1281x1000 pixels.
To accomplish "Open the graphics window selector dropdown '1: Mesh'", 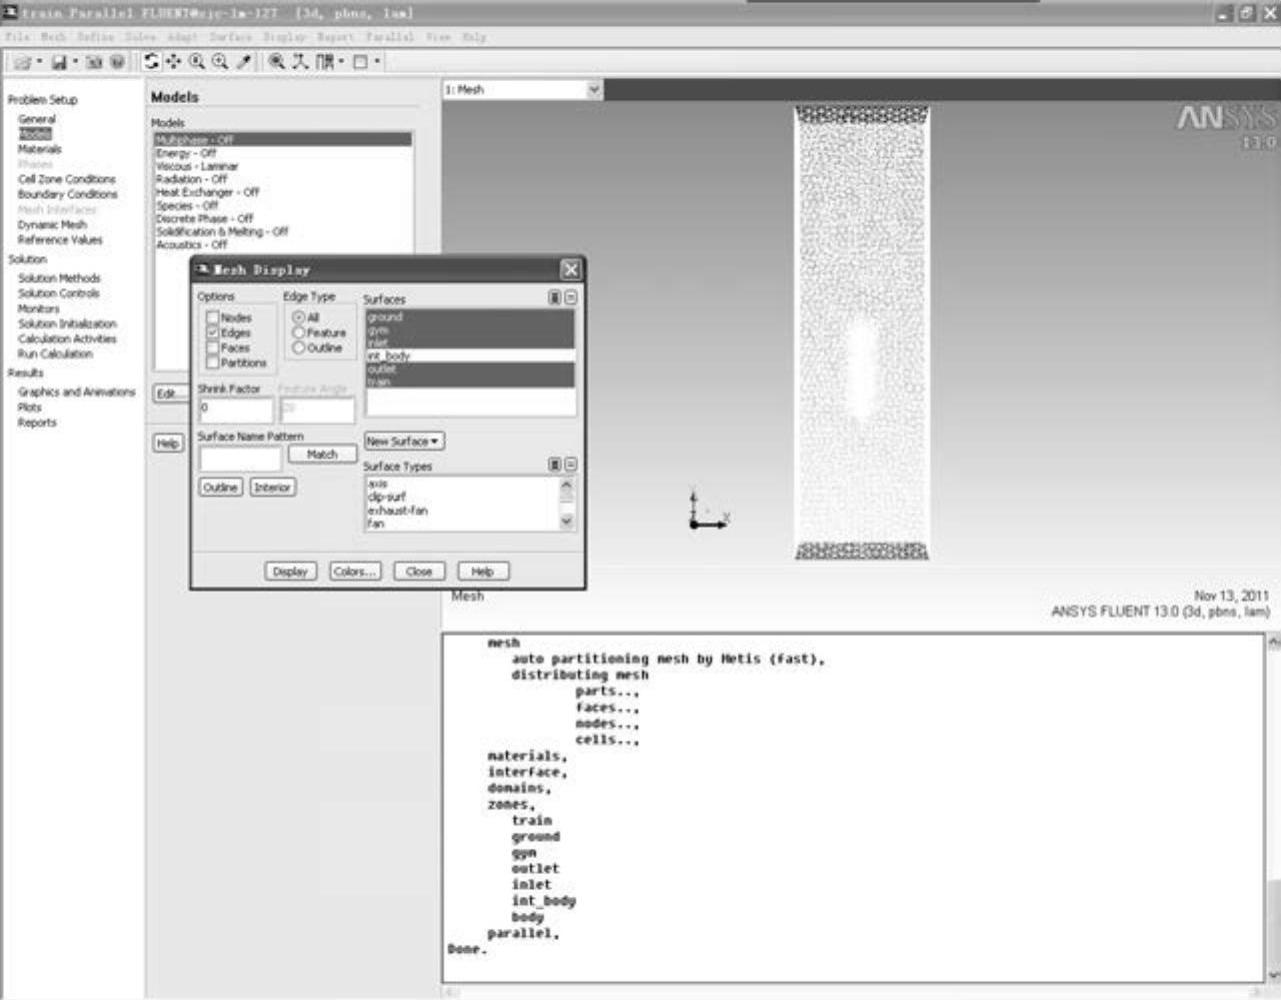I will pos(594,90).
